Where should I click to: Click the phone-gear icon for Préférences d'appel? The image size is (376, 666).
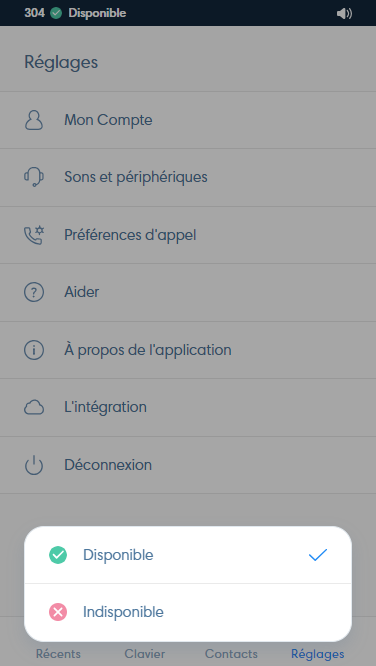[34, 235]
